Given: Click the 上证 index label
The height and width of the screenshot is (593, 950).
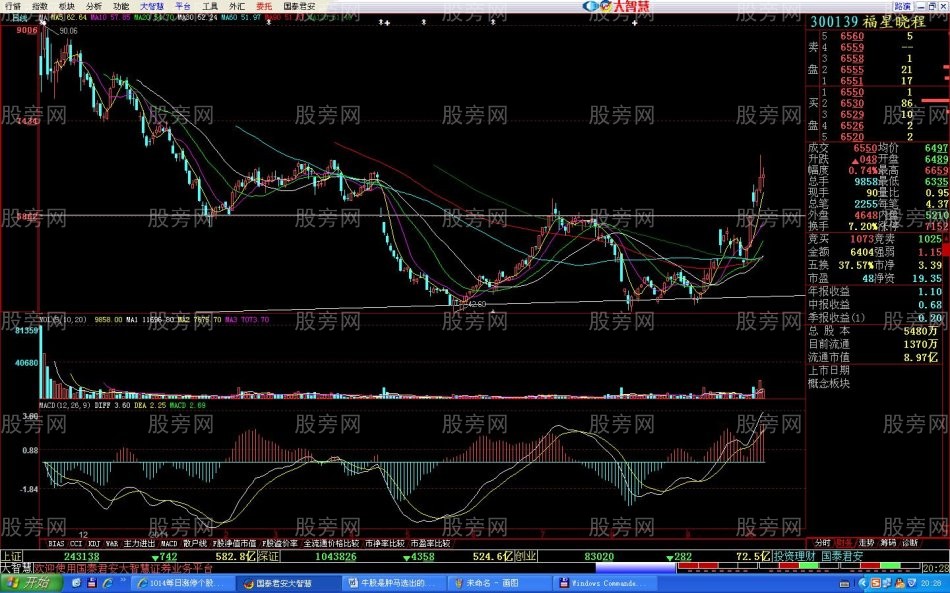Looking at the screenshot, I should (x=11, y=556).
